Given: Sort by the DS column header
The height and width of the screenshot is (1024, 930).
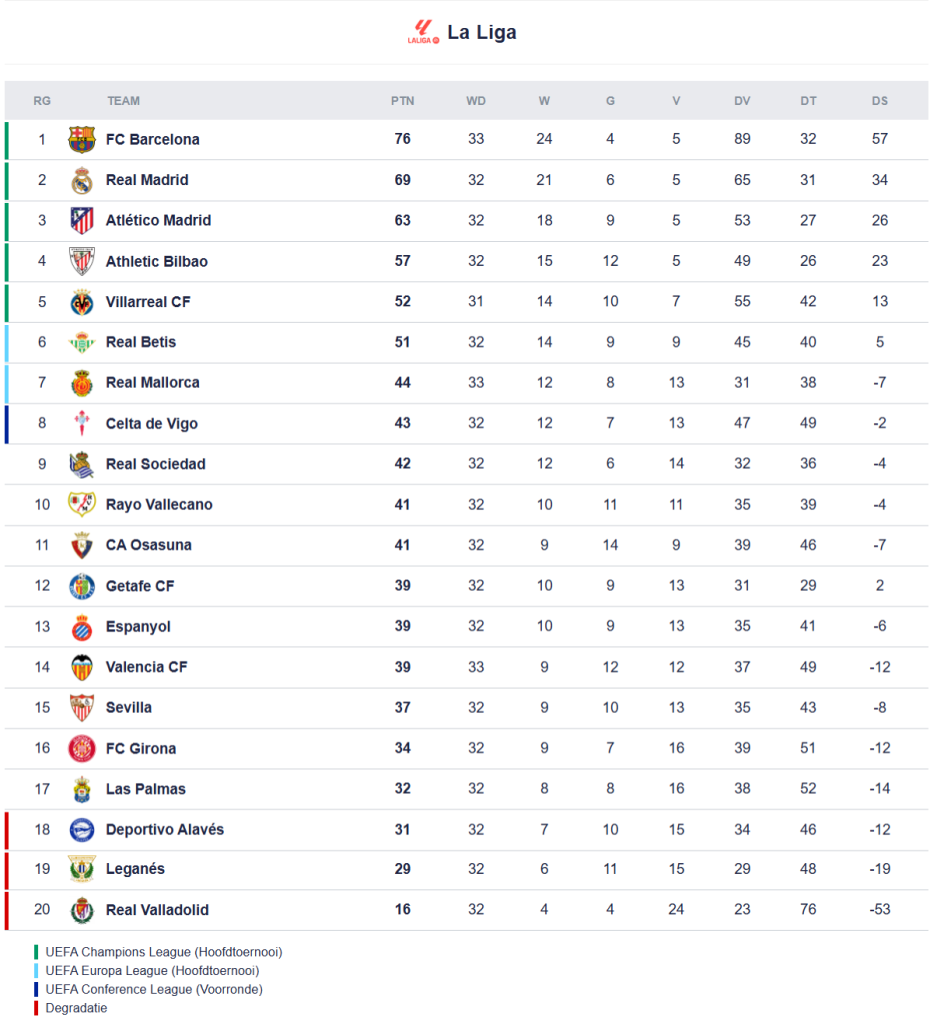Looking at the screenshot, I should point(879,101).
